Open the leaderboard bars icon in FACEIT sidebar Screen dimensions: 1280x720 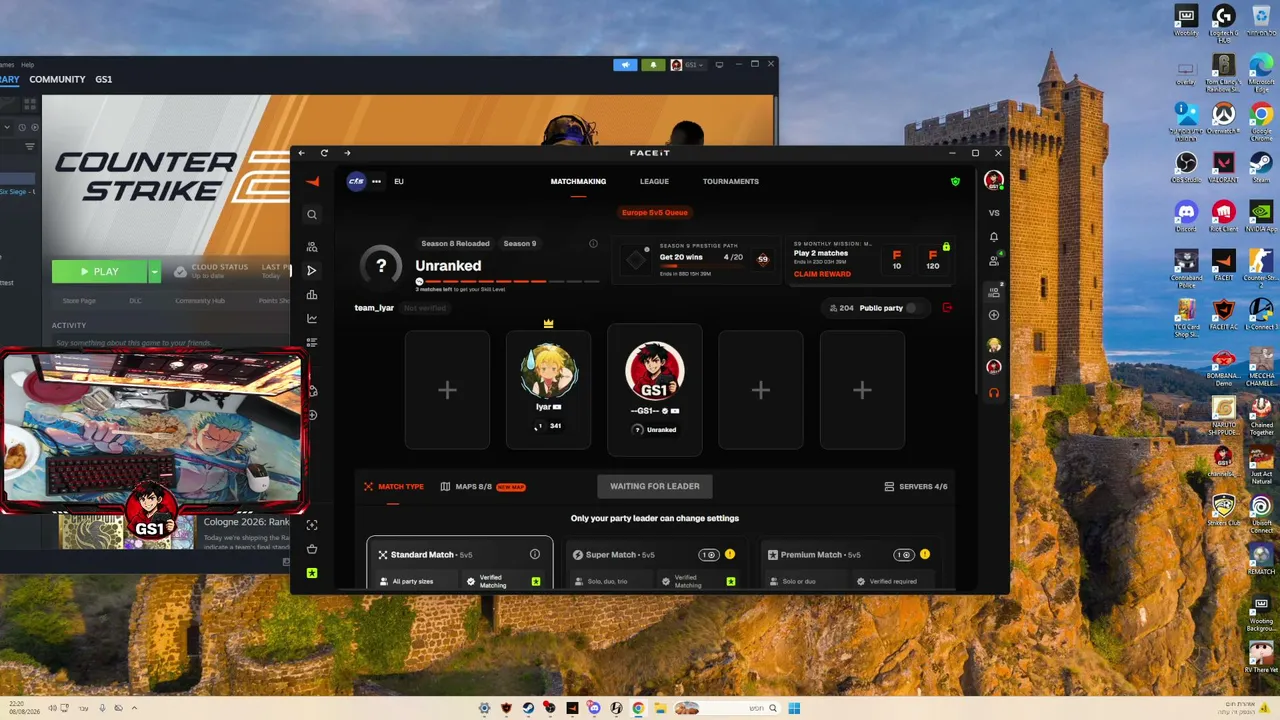tap(312, 295)
